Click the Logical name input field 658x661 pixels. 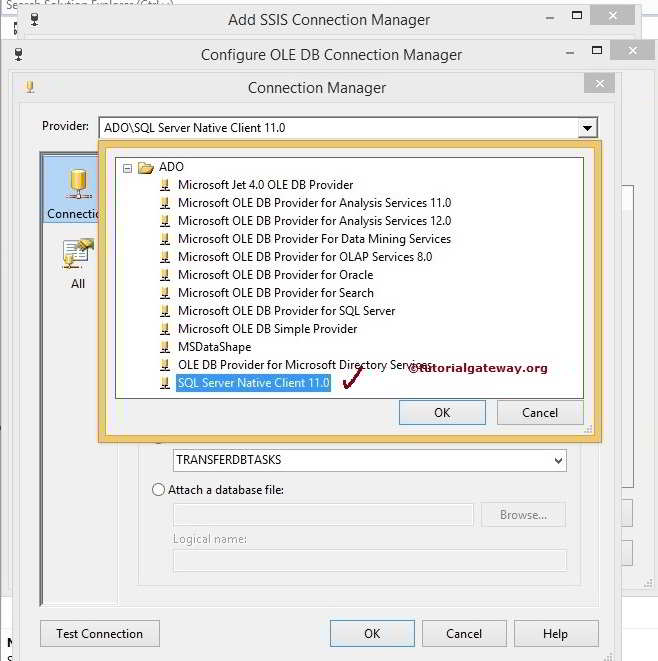pyautogui.click(x=370, y=561)
